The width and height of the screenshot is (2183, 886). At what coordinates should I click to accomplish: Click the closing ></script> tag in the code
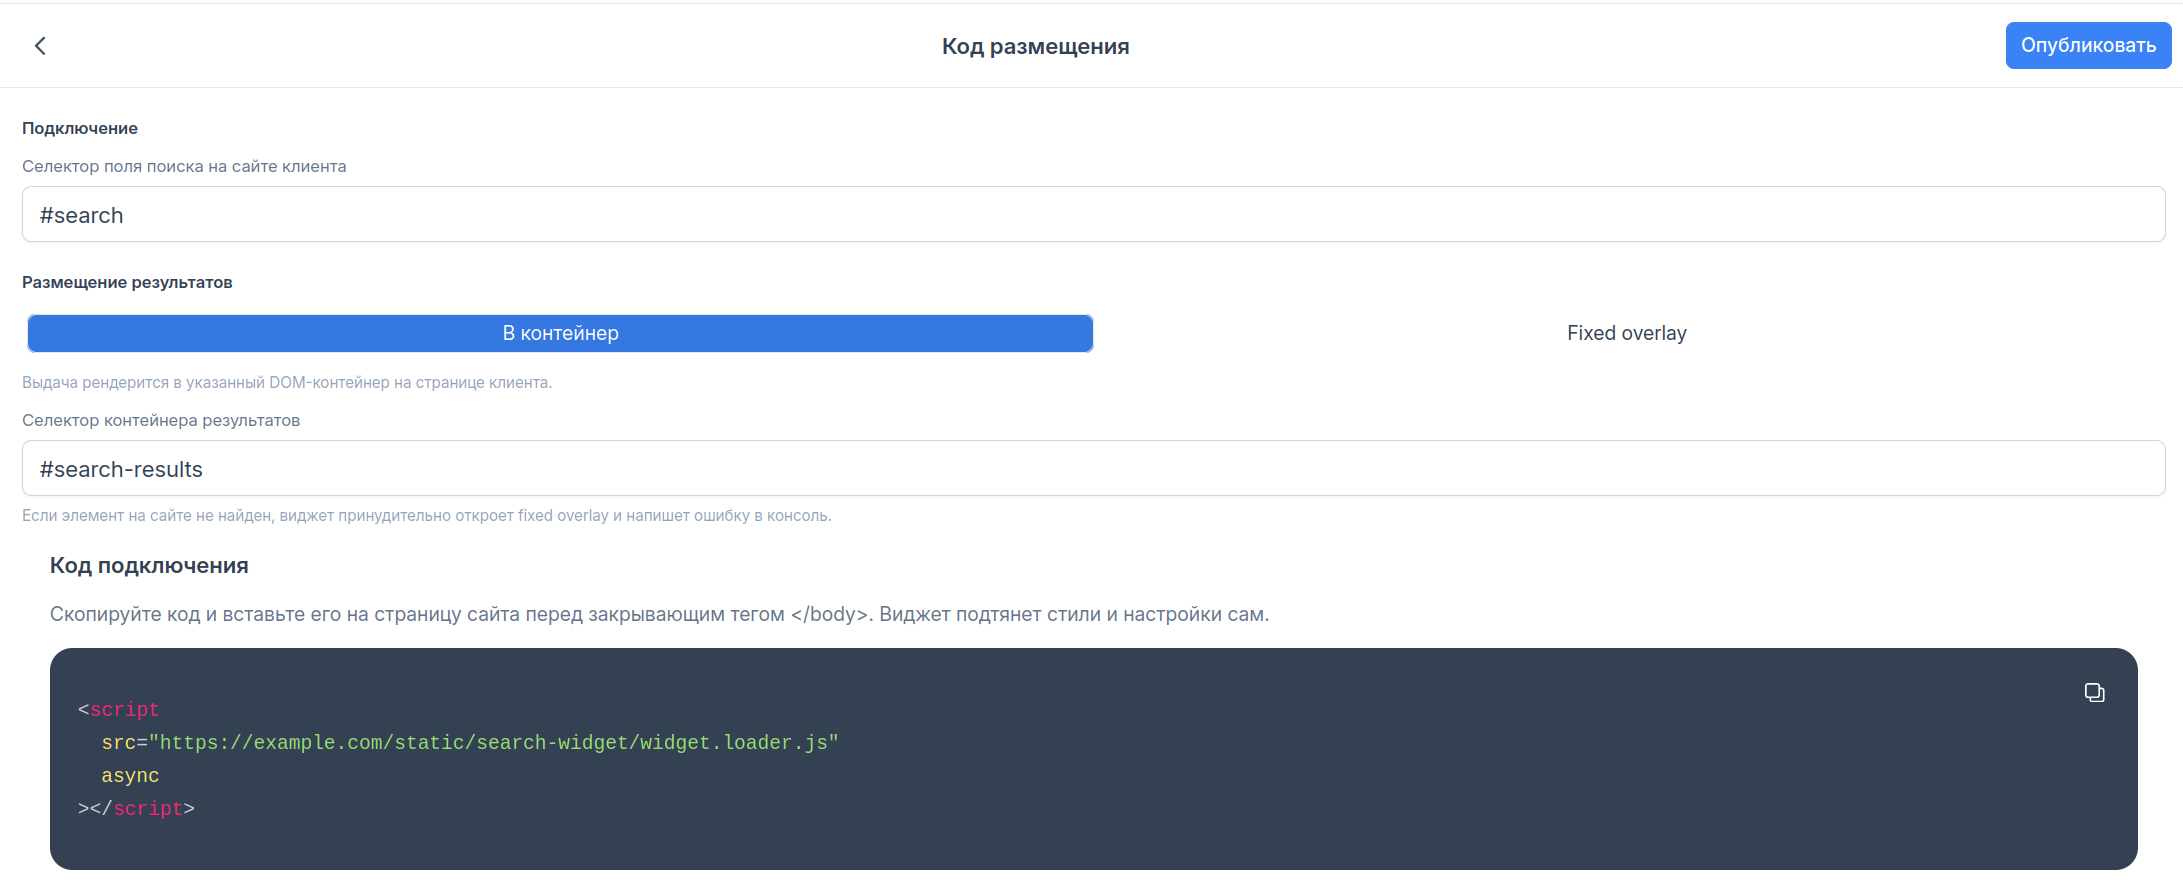click(x=136, y=808)
